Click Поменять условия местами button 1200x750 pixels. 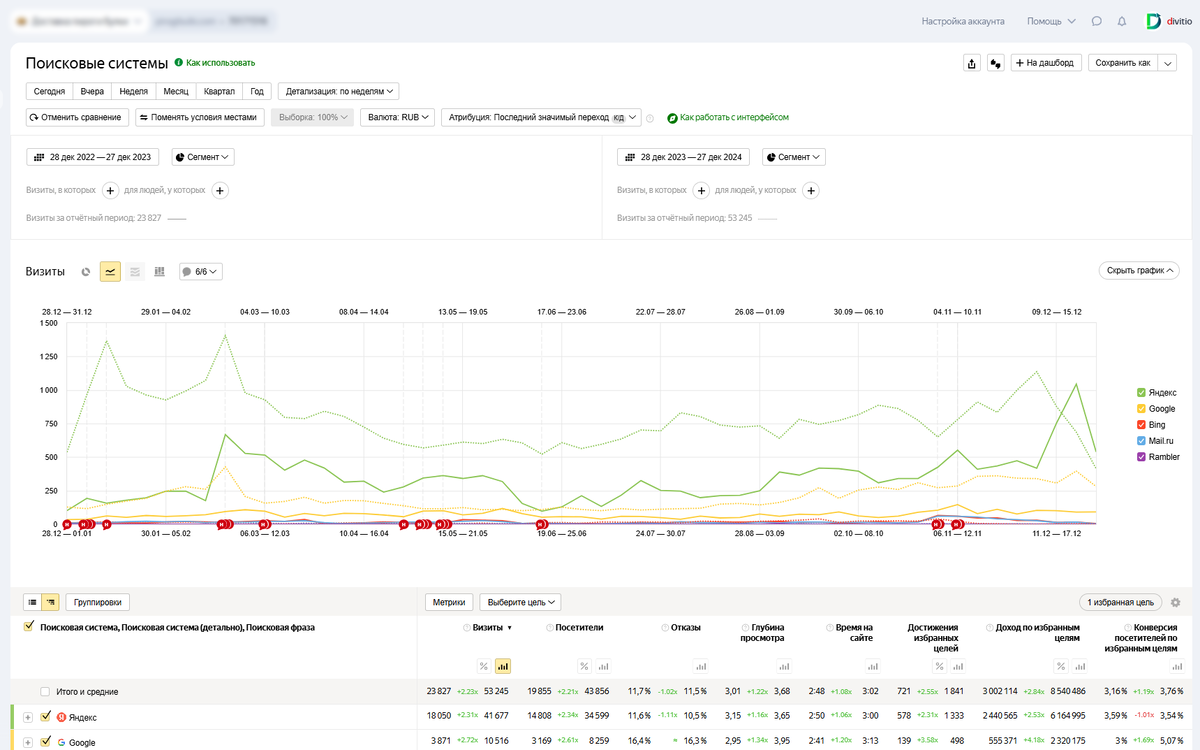[201, 117]
